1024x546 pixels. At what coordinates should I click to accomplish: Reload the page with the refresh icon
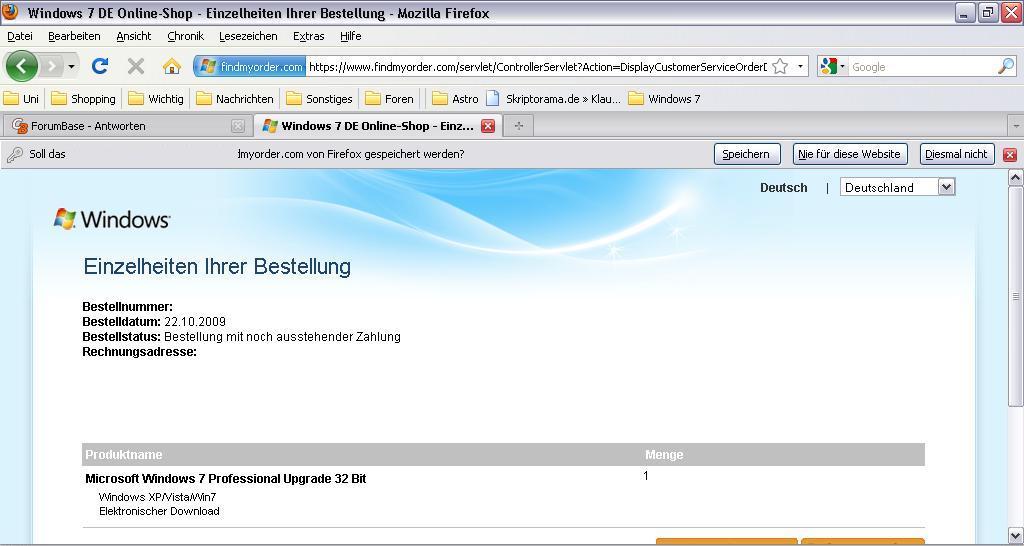pos(100,66)
